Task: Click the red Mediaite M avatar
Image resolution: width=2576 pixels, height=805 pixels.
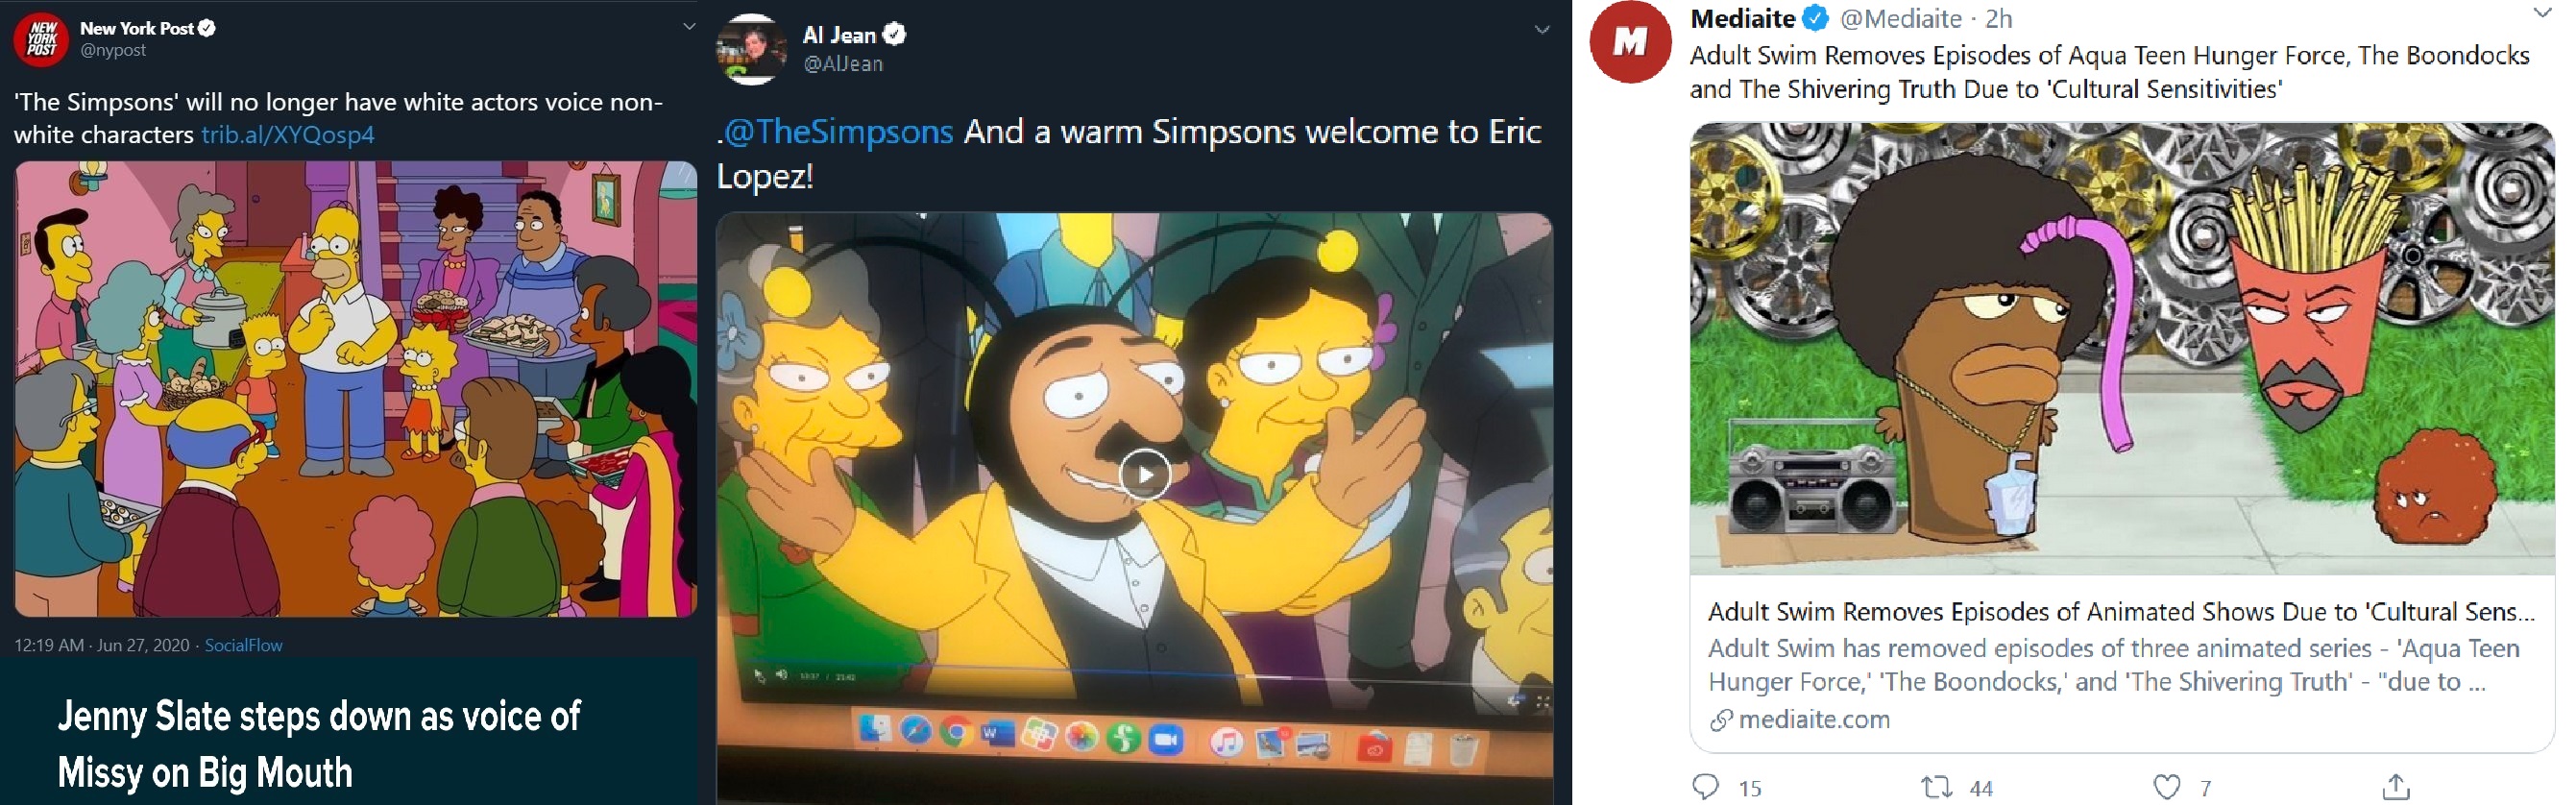Action: click(1630, 42)
